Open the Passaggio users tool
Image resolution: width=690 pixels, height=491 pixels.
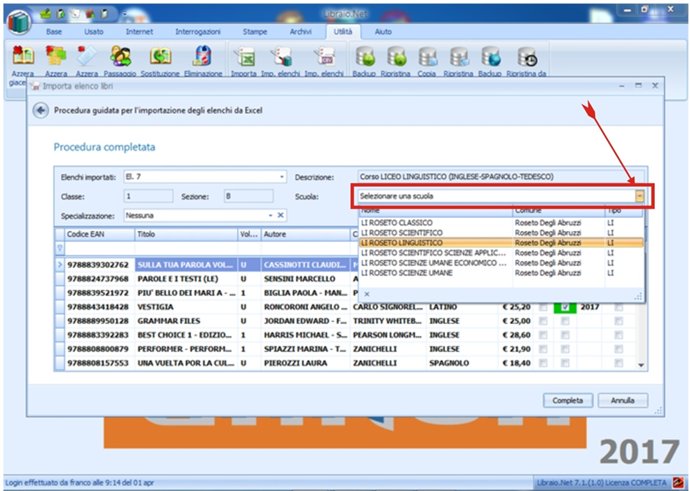click(120, 56)
